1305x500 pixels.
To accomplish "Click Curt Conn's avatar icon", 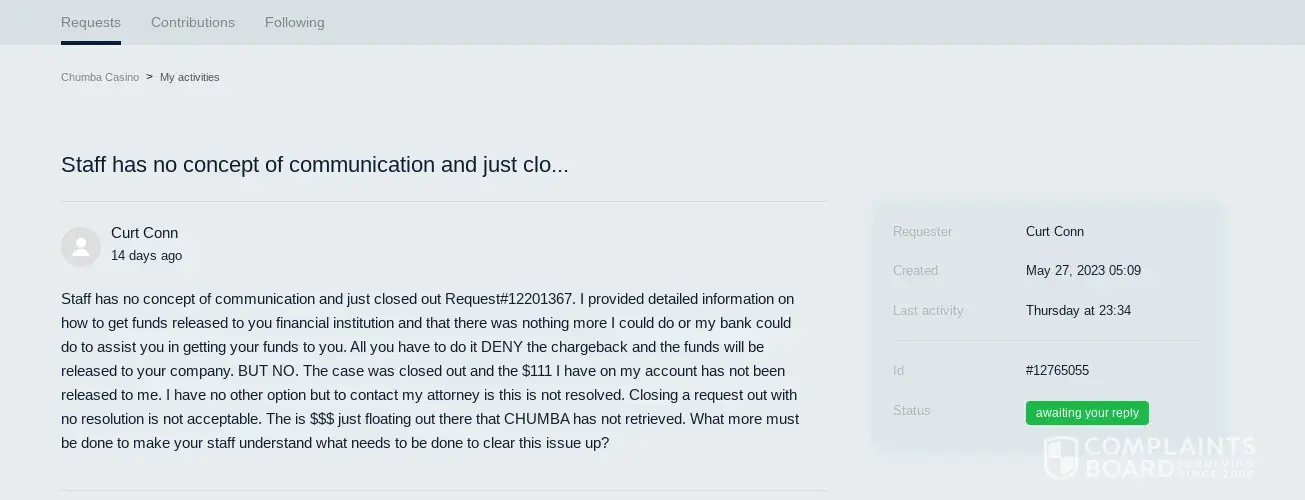I will (x=81, y=246).
